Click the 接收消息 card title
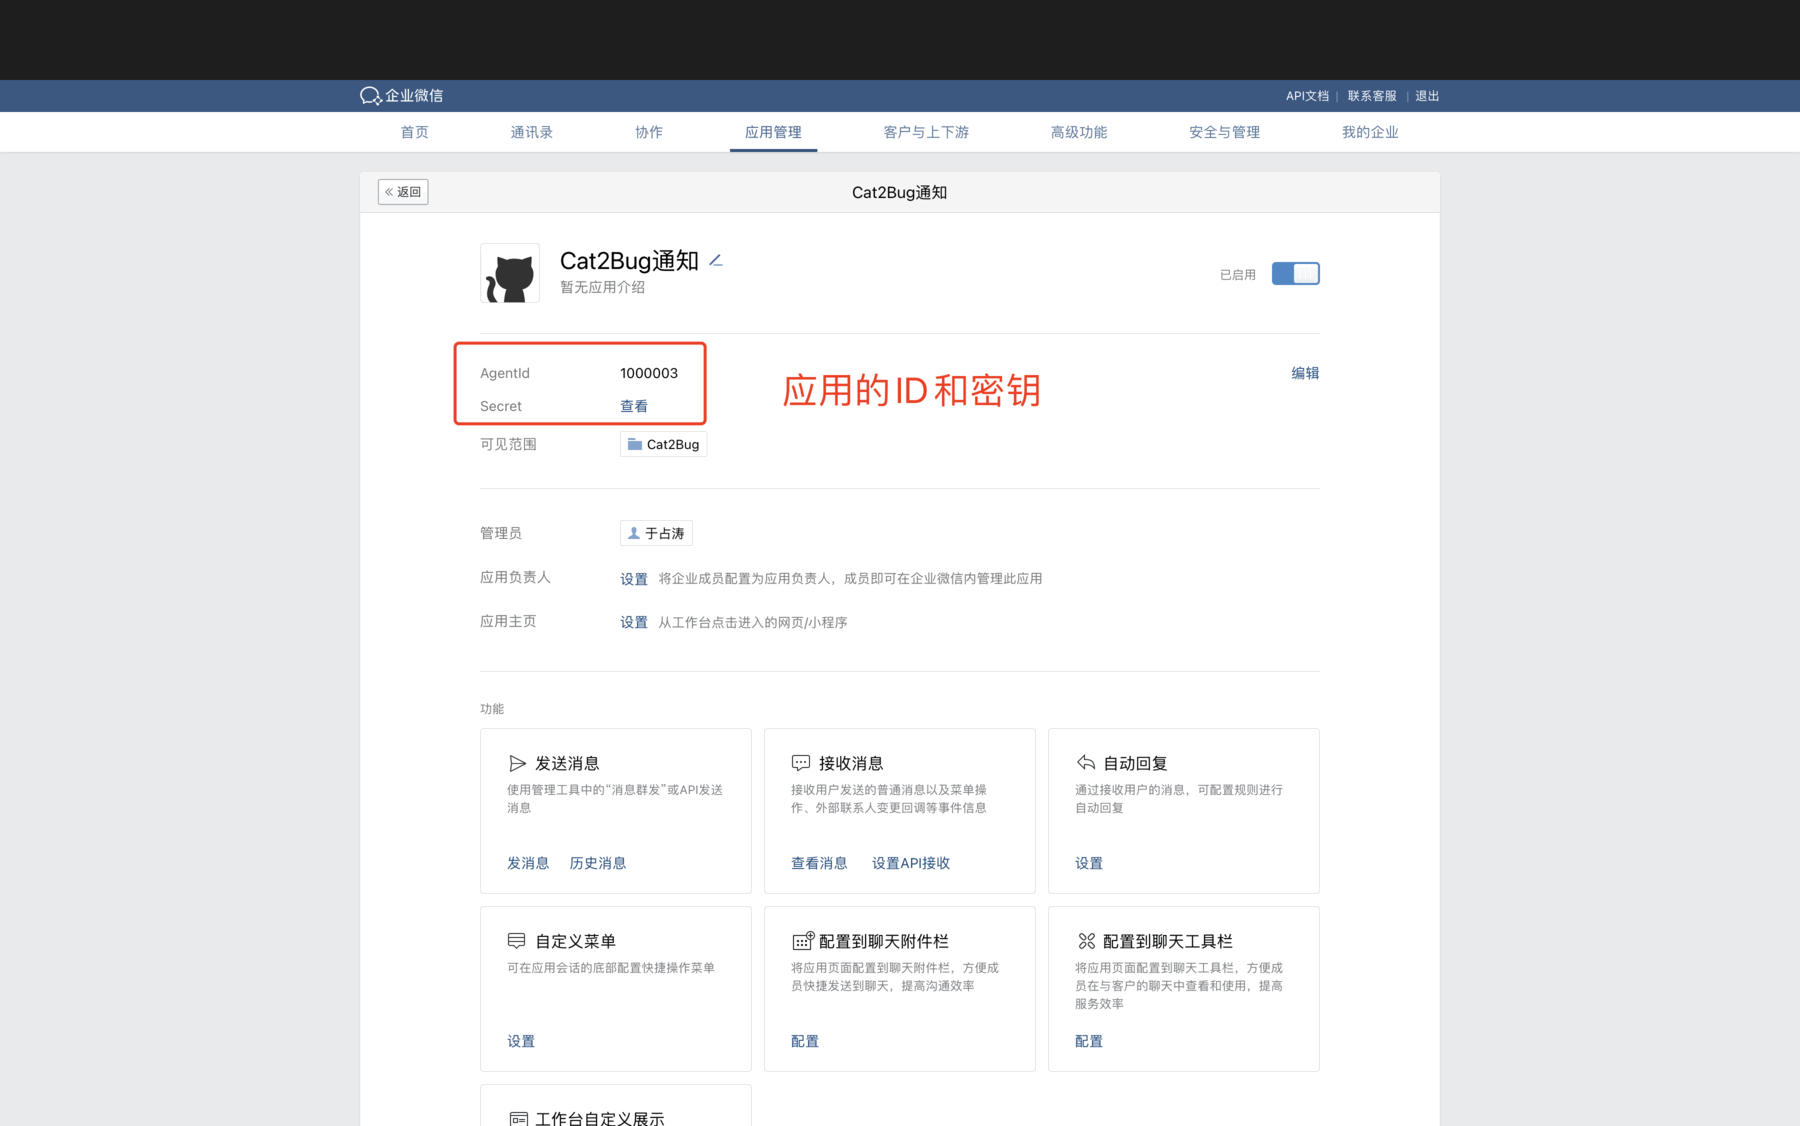This screenshot has height=1126, width=1800. pos(851,763)
